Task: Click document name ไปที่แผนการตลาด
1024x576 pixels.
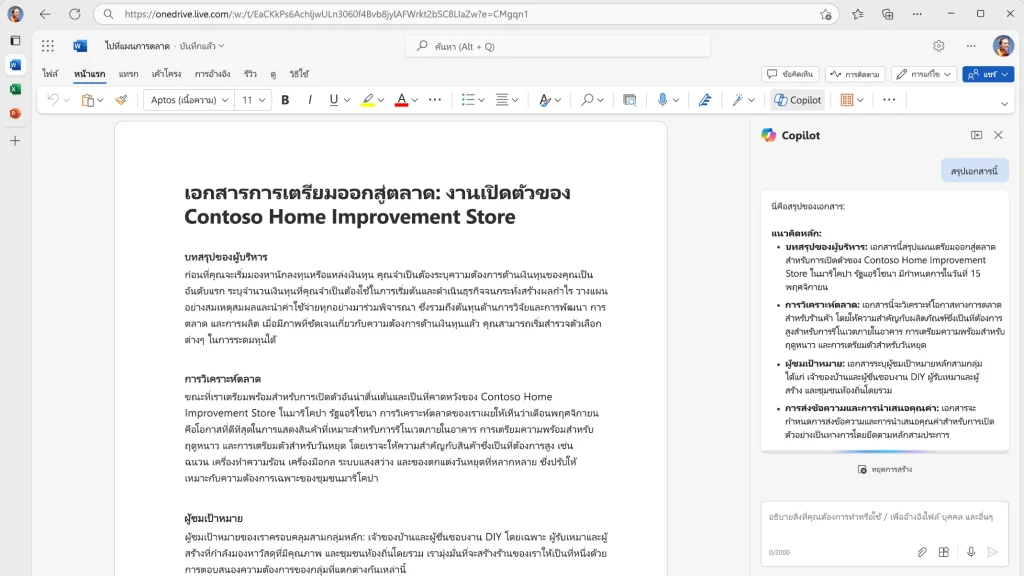Action: pos(137,46)
